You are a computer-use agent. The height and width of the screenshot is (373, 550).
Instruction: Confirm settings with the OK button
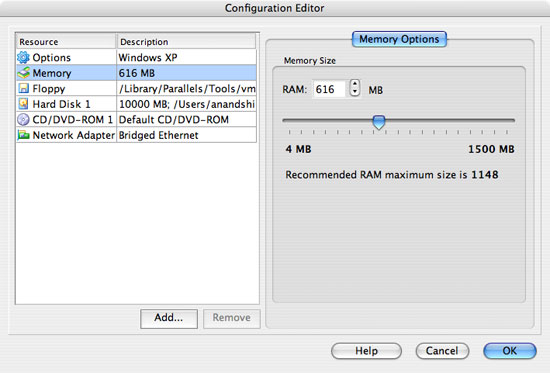(510, 351)
